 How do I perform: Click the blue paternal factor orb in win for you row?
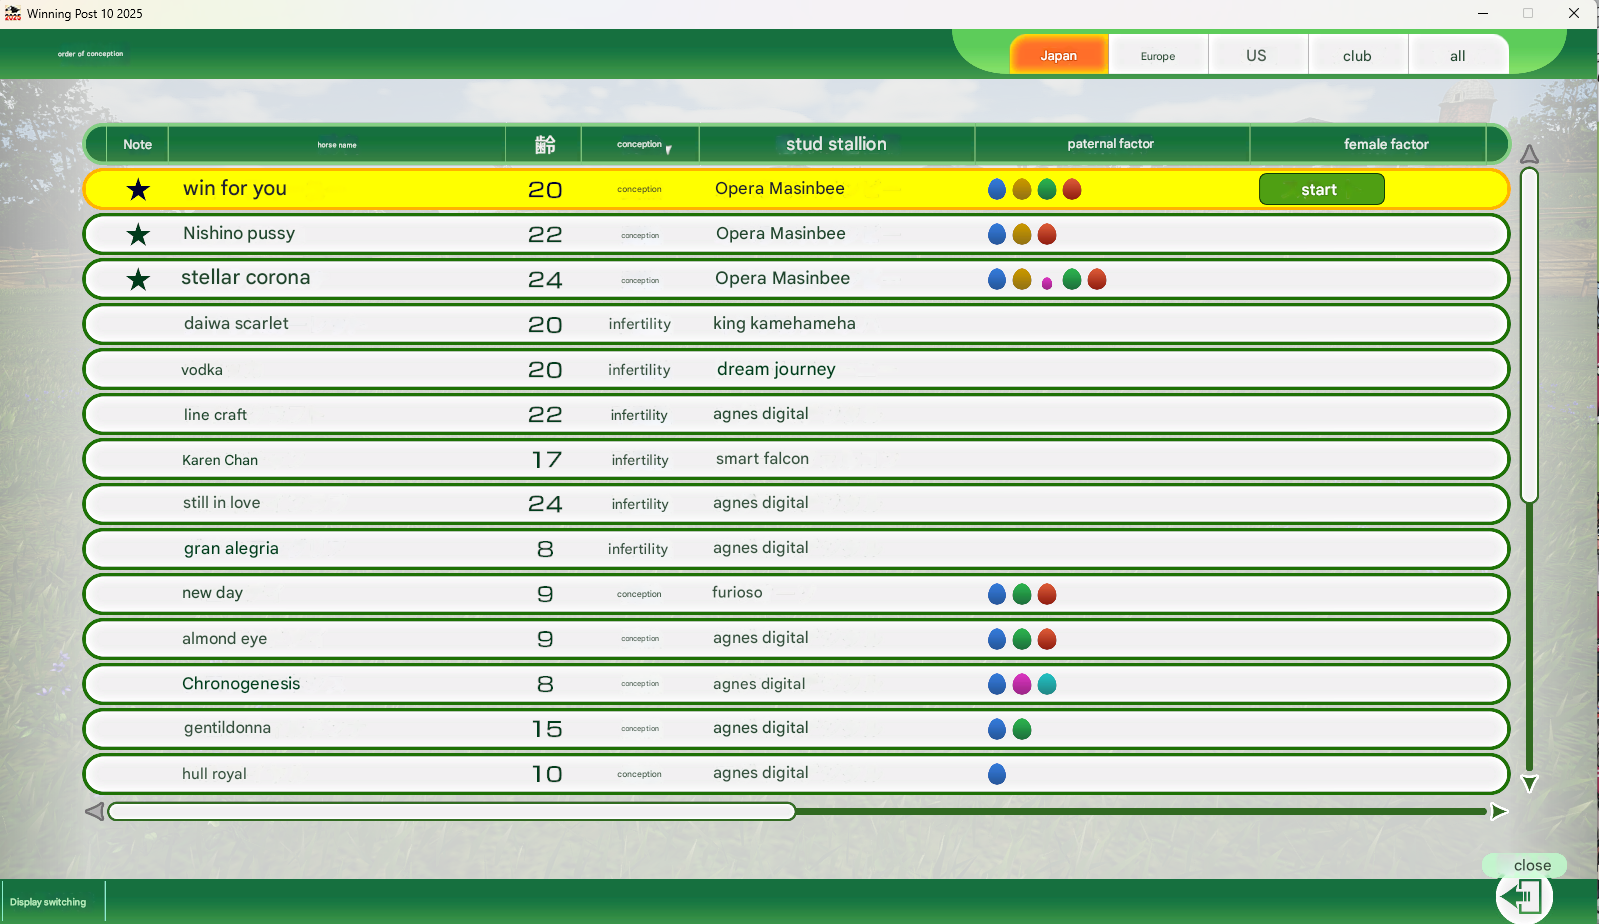tap(997, 189)
